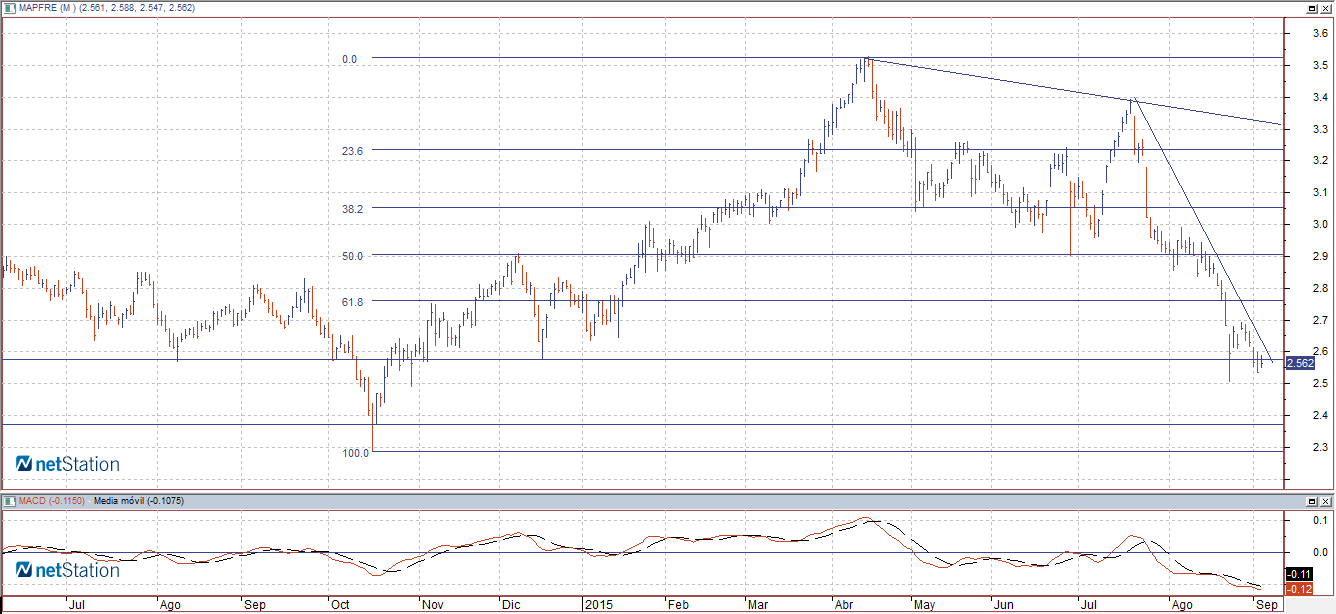
Task: Click the MAPFRE chart panel icon
Action: [x=10, y=7]
